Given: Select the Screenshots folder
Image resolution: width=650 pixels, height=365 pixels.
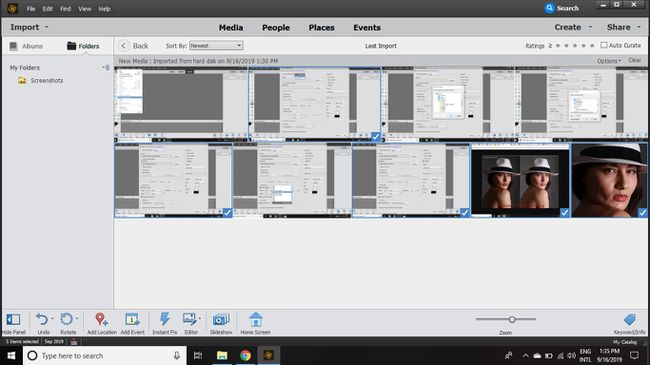Looking at the screenshot, I should point(41,80).
